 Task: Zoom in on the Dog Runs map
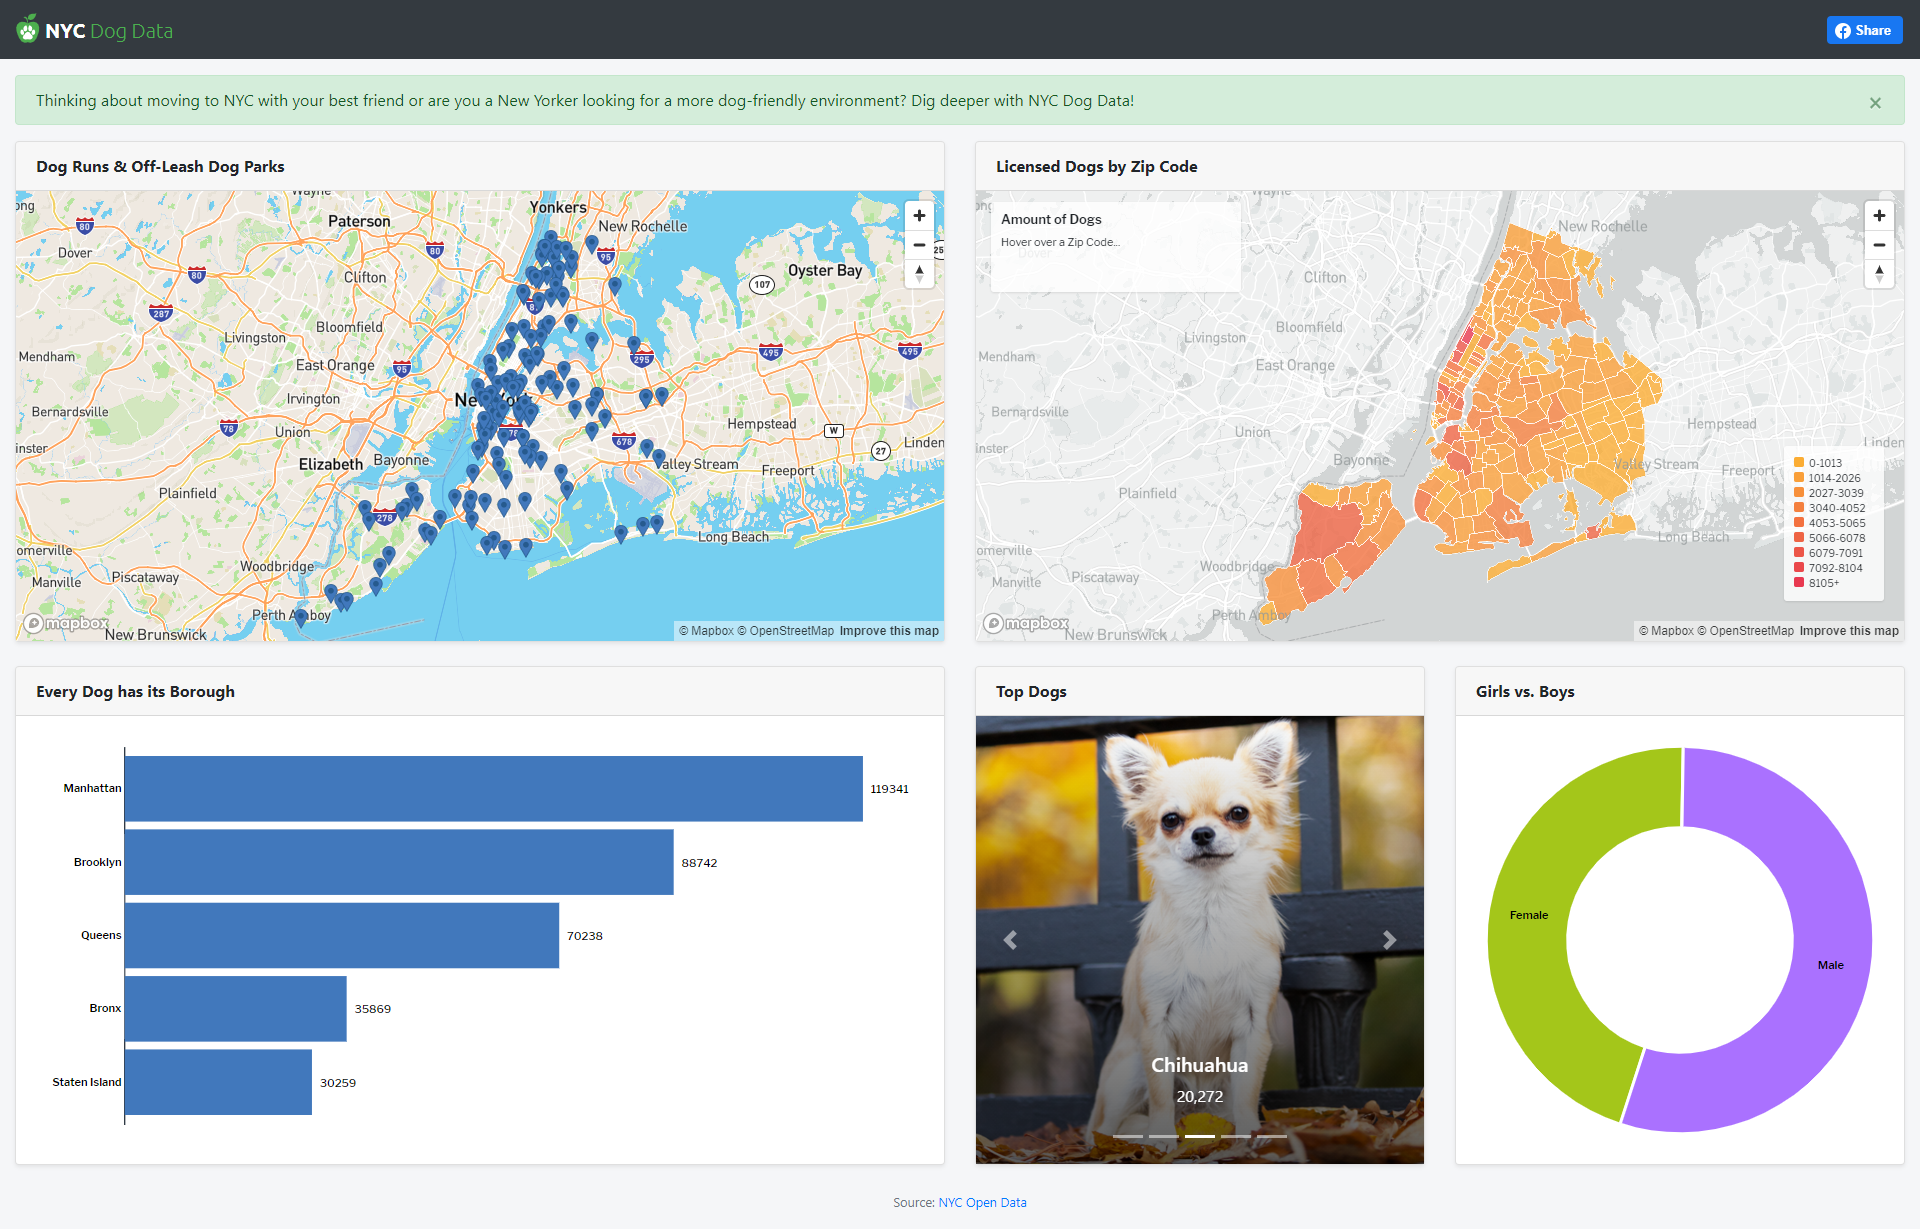tap(919, 216)
